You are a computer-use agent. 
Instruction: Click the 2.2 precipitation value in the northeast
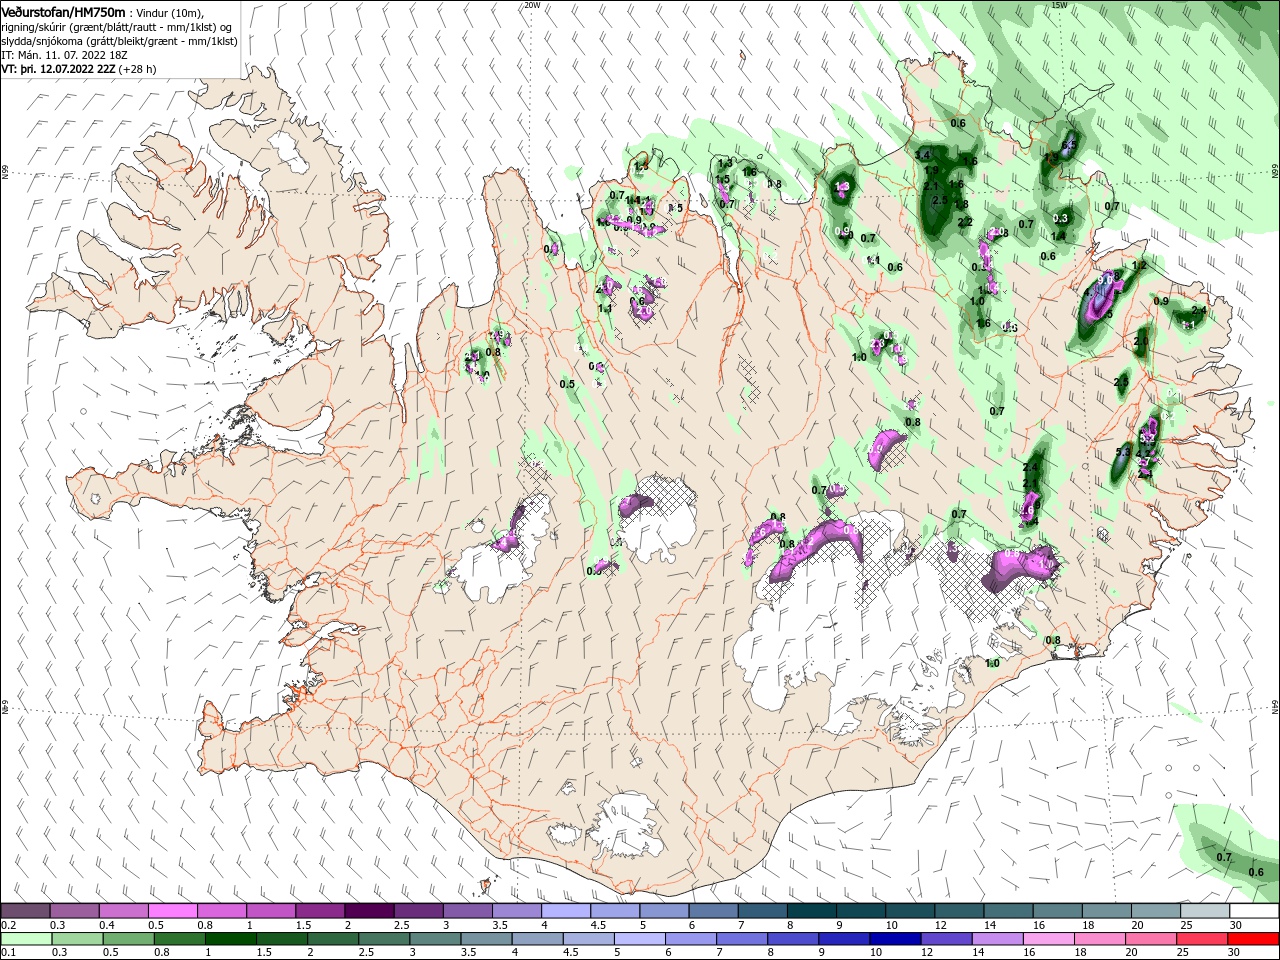tap(965, 222)
